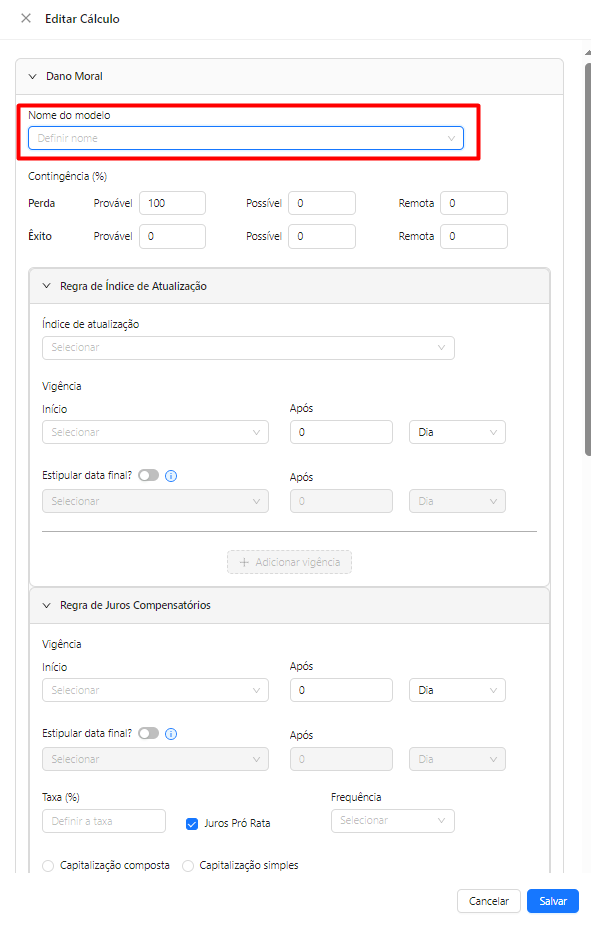
Task: Collapse Regra de Índice de Atualização section
Action: [47, 286]
